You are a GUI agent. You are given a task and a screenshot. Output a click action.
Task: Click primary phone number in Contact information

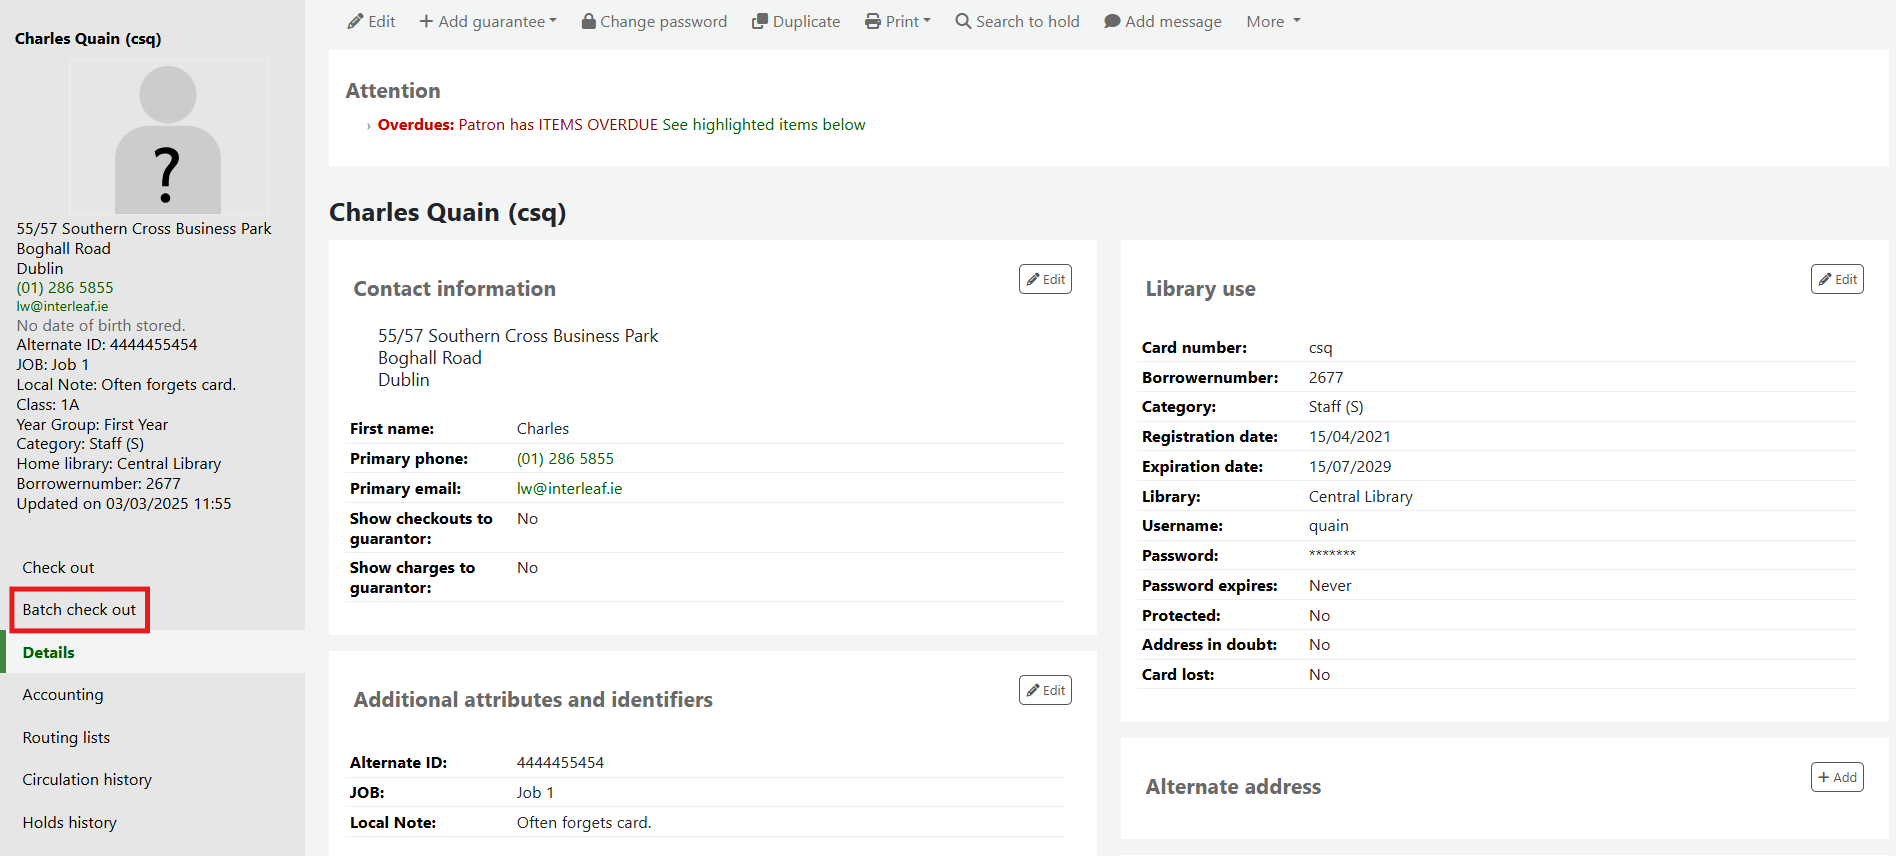(565, 459)
